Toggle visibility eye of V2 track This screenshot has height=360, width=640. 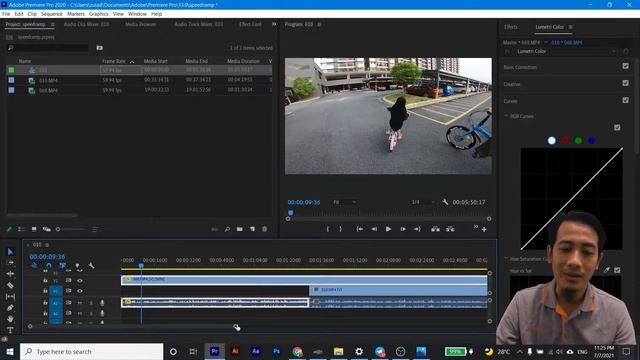(x=80, y=281)
